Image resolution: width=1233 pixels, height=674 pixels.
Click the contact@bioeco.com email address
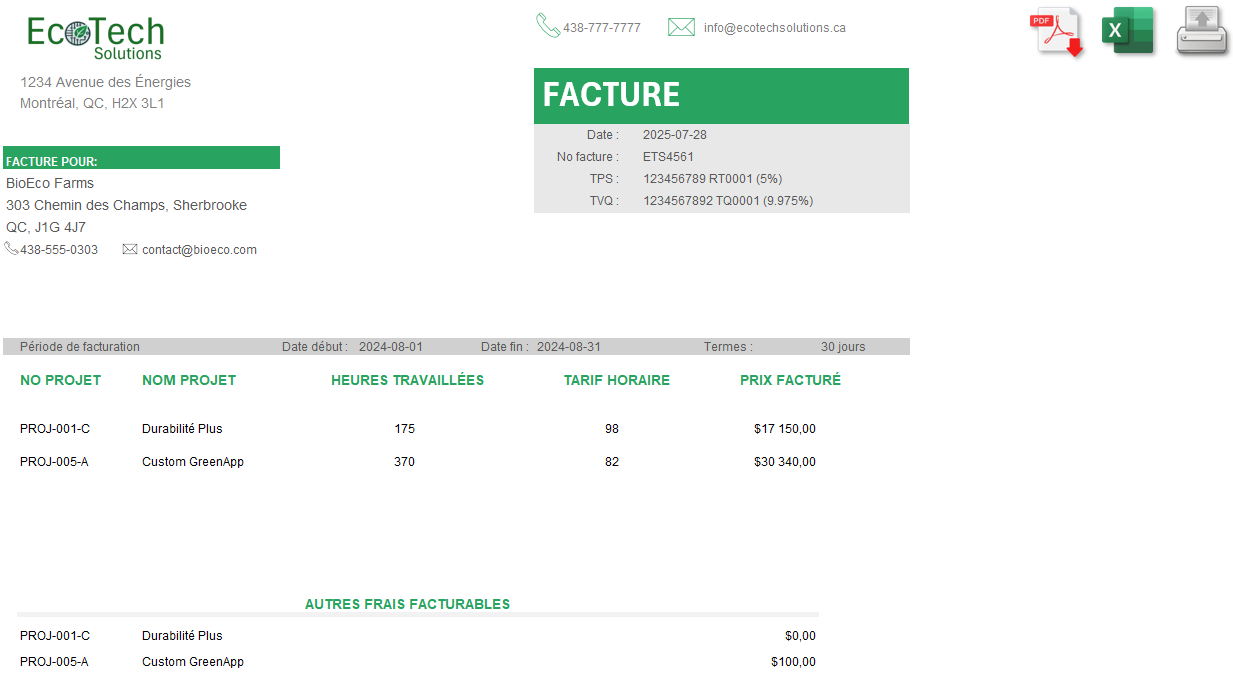point(199,250)
